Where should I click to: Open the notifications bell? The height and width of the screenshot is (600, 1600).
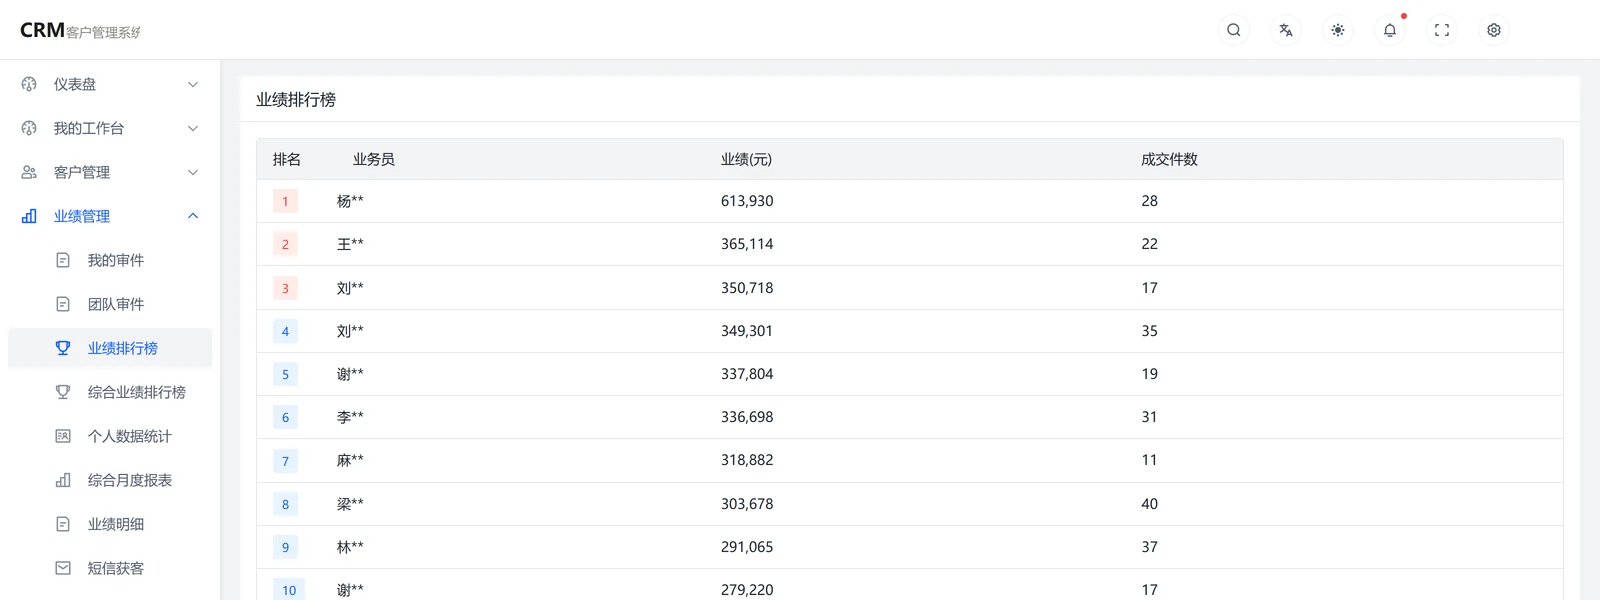(1390, 30)
